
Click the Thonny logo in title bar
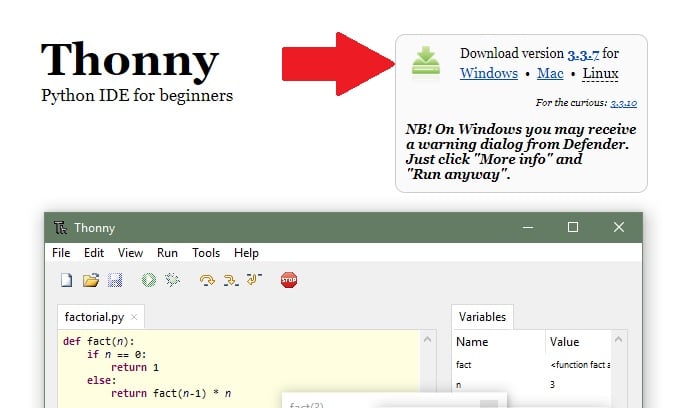(x=60, y=227)
